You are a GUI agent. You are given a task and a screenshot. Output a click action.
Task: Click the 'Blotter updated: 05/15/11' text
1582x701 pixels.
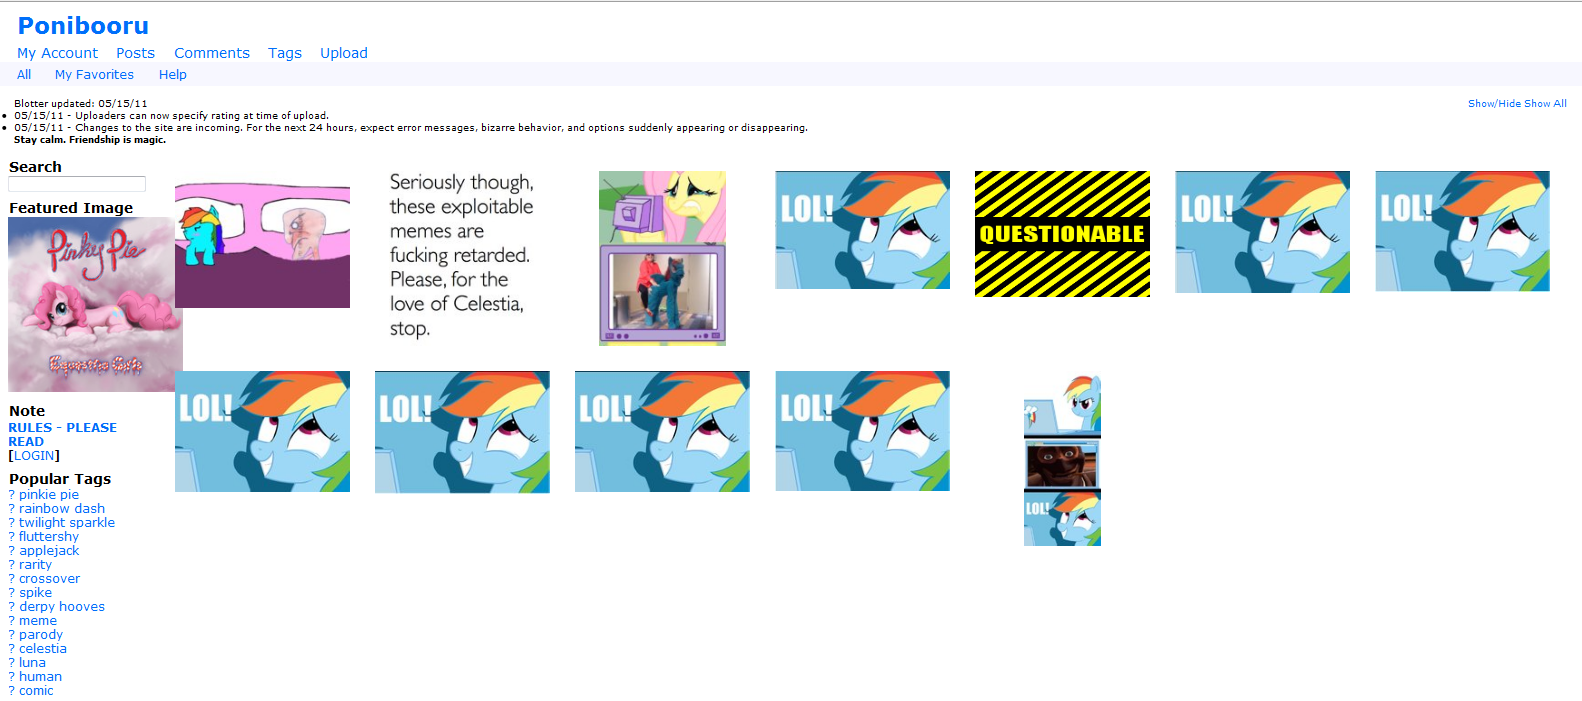(80, 103)
